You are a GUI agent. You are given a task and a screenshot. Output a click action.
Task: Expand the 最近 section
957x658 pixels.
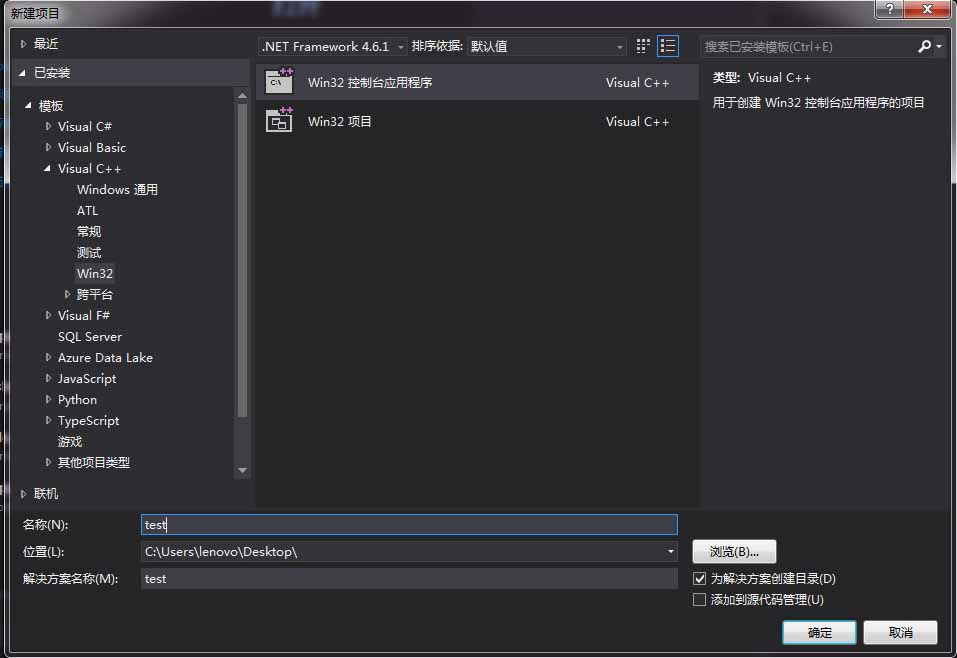point(23,44)
